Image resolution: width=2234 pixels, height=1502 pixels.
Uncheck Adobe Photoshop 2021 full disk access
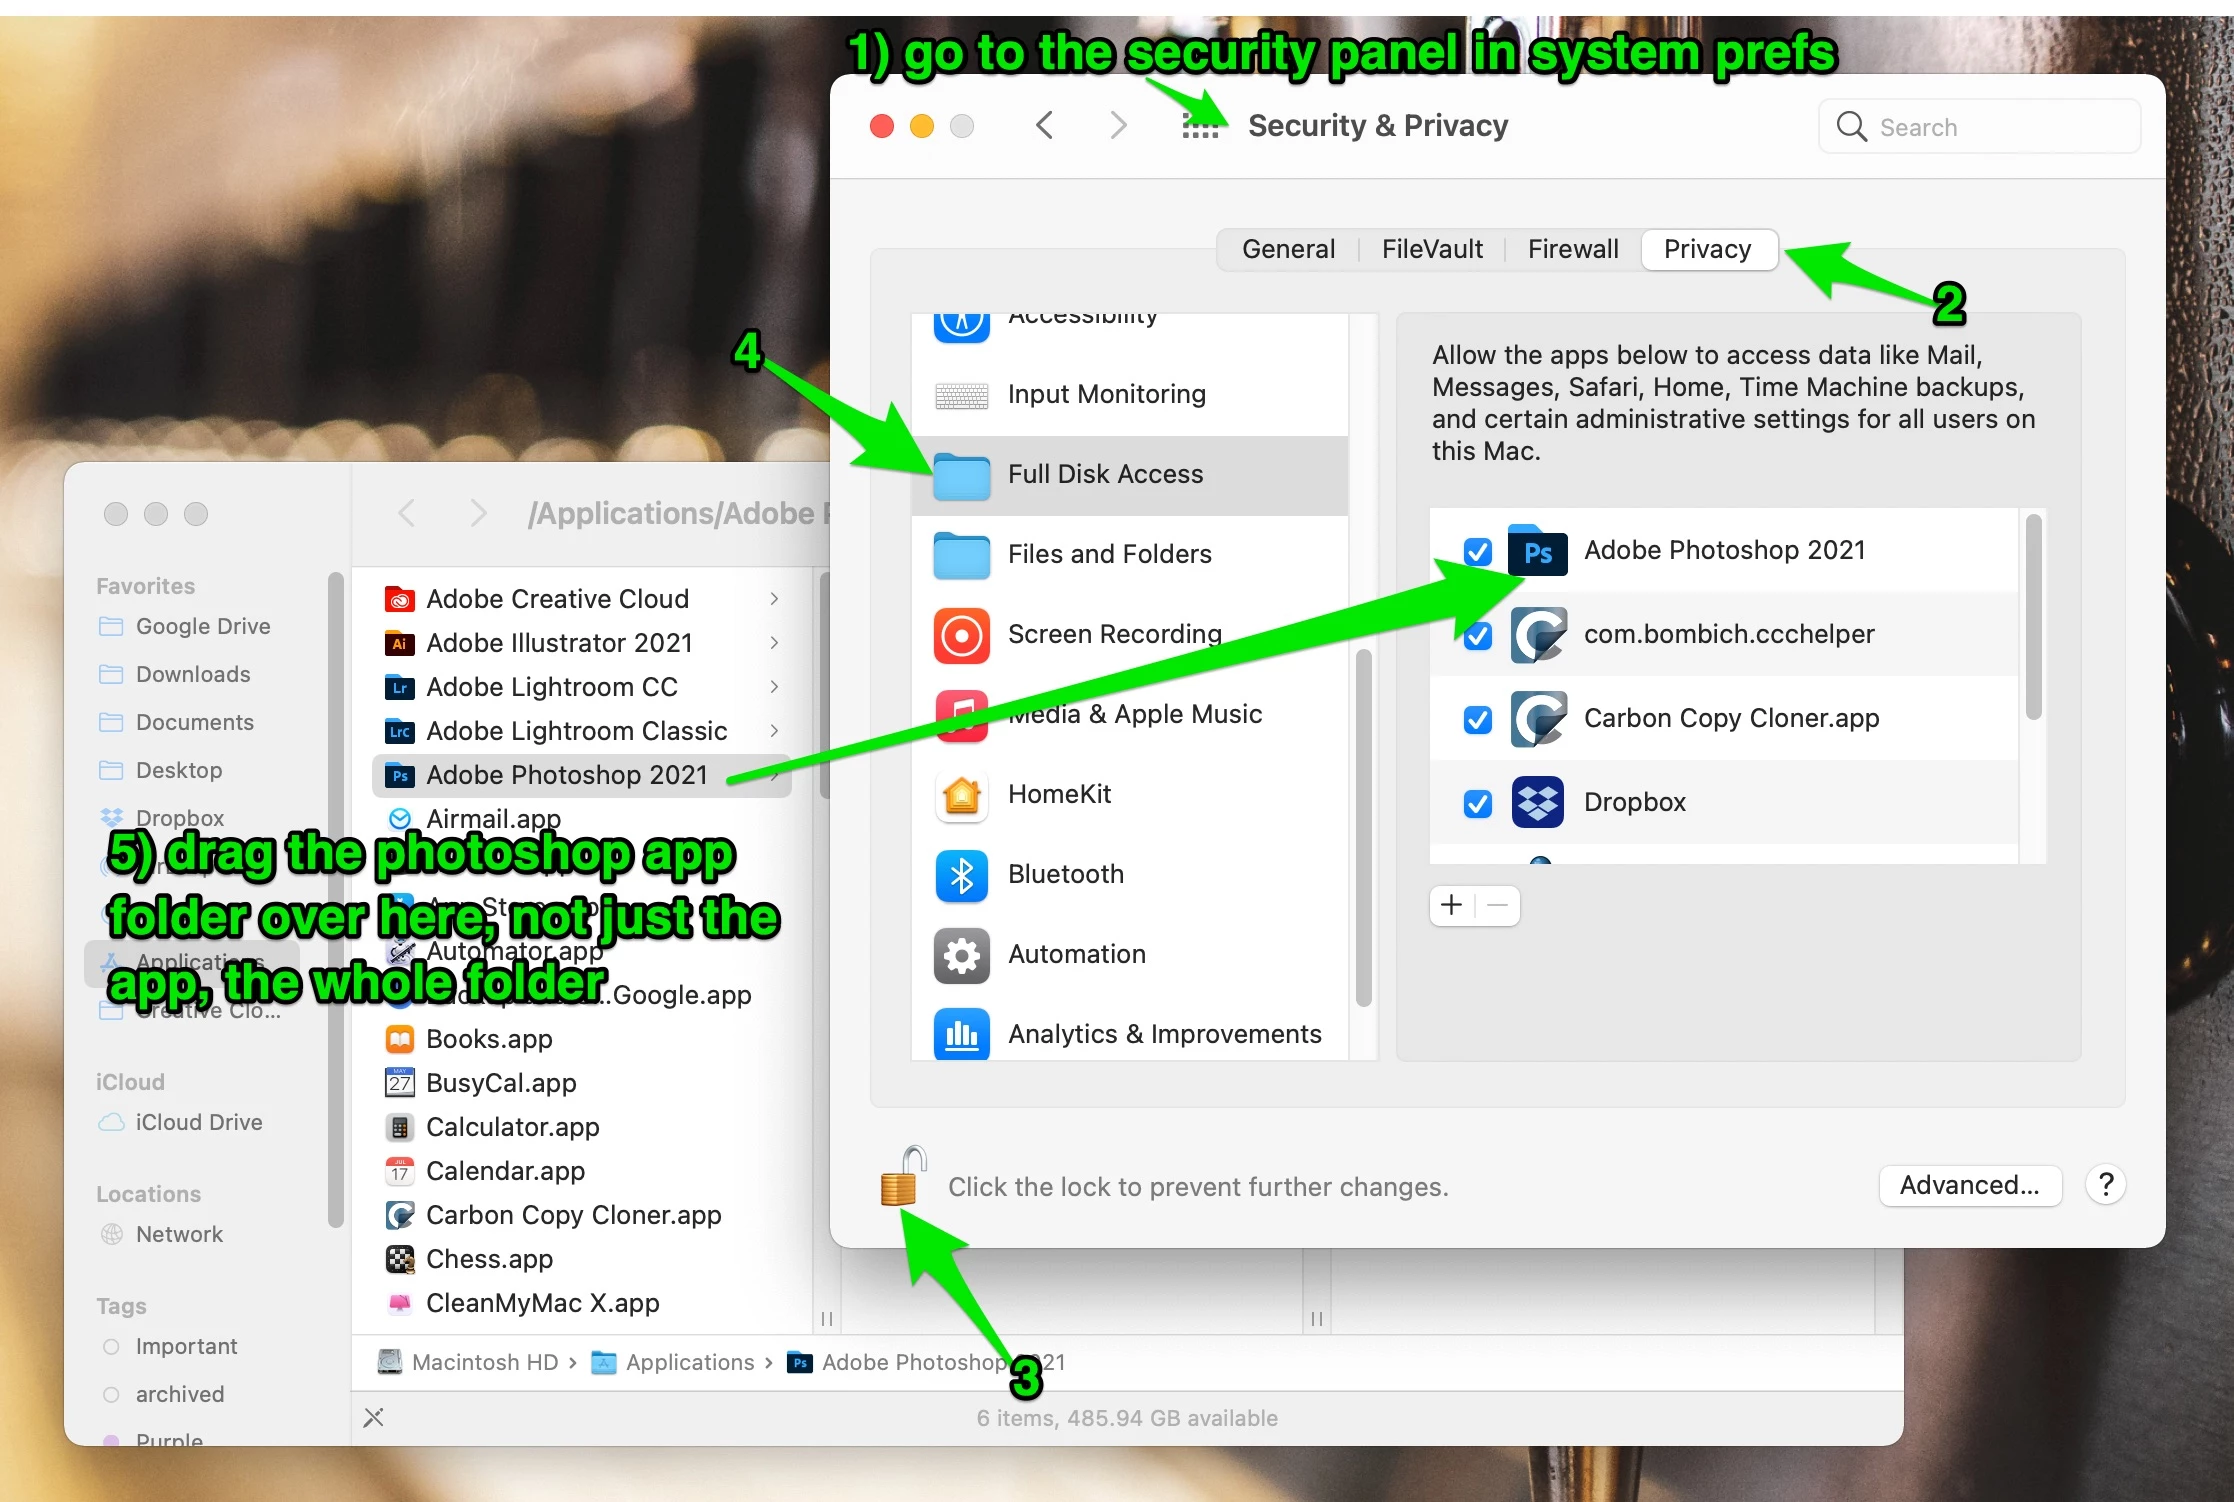point(1477,551)
